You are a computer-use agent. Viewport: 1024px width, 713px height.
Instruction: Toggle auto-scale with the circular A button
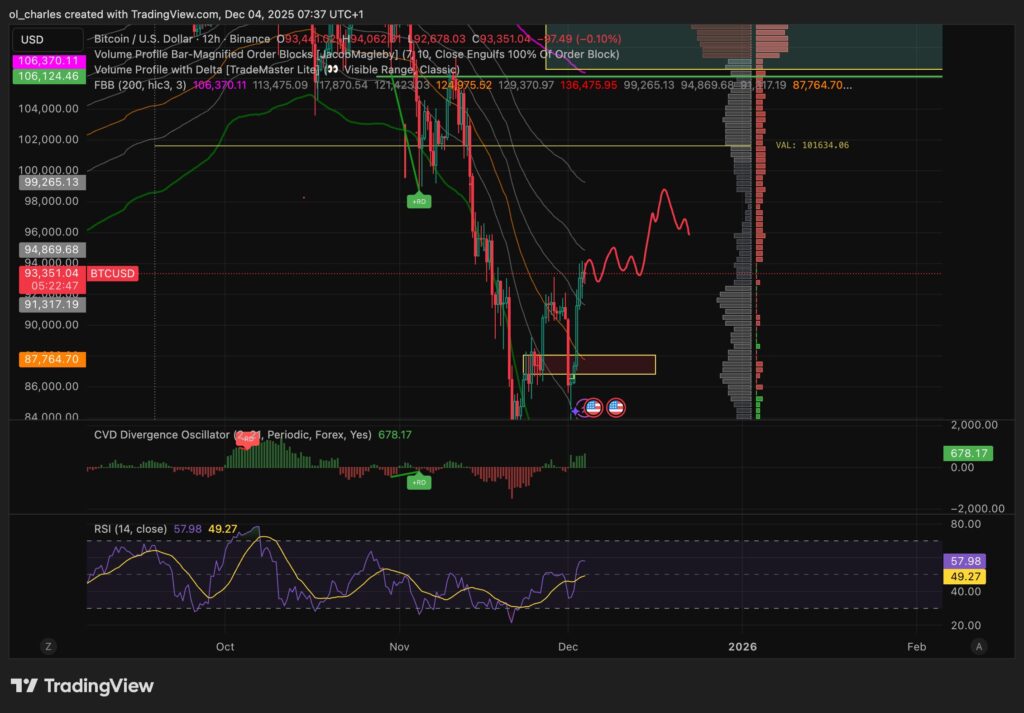click(x=977, y=647)
